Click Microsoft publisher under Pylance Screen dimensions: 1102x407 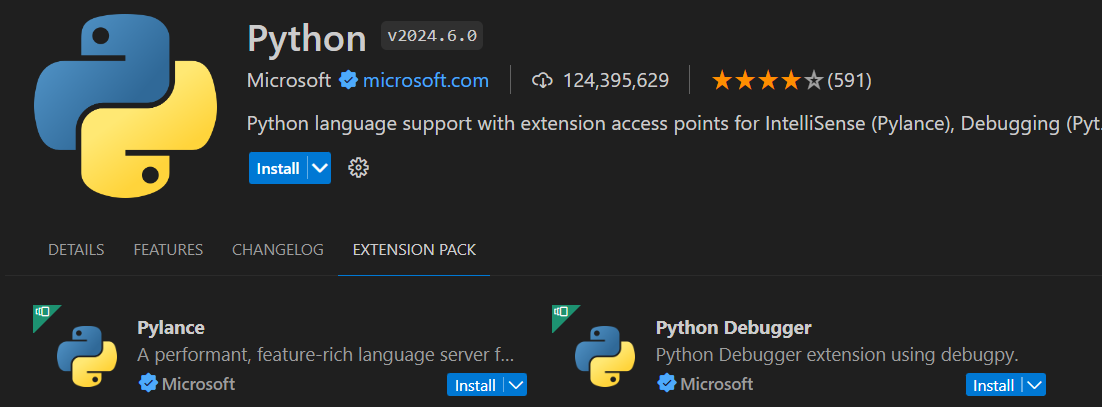(198, 385)
